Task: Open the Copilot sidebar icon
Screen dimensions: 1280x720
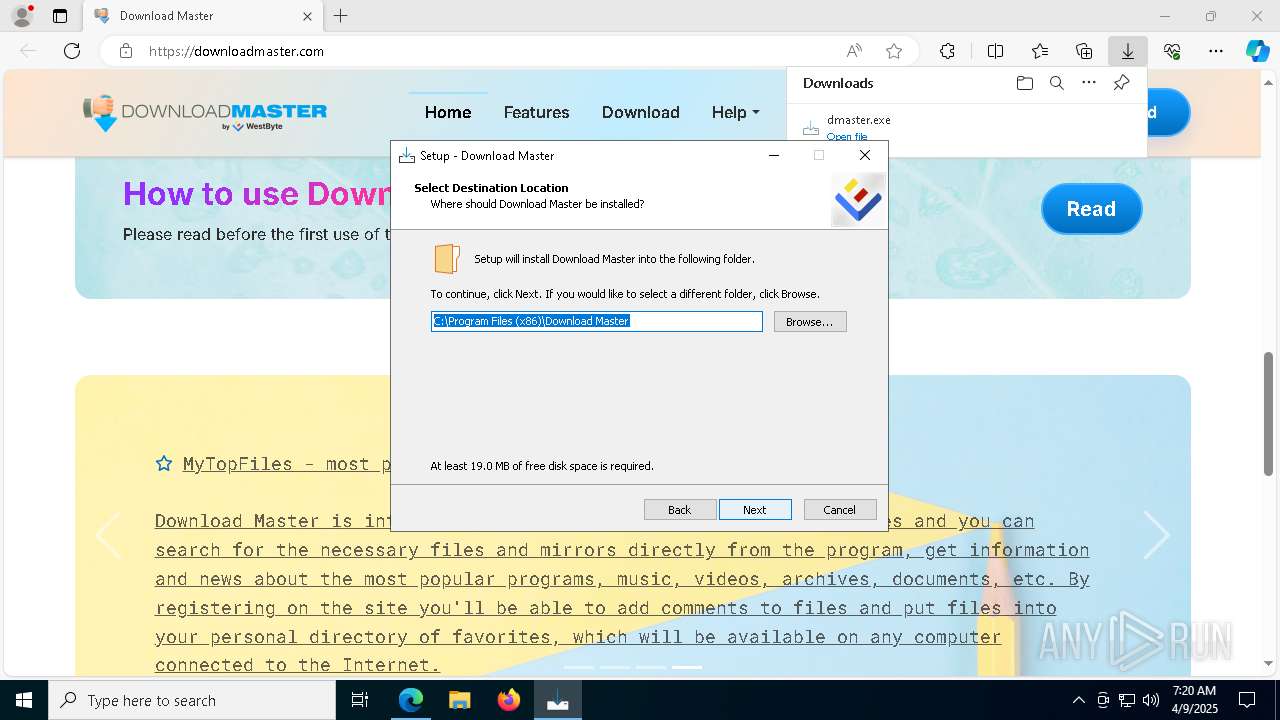Action: (1257, 51)
